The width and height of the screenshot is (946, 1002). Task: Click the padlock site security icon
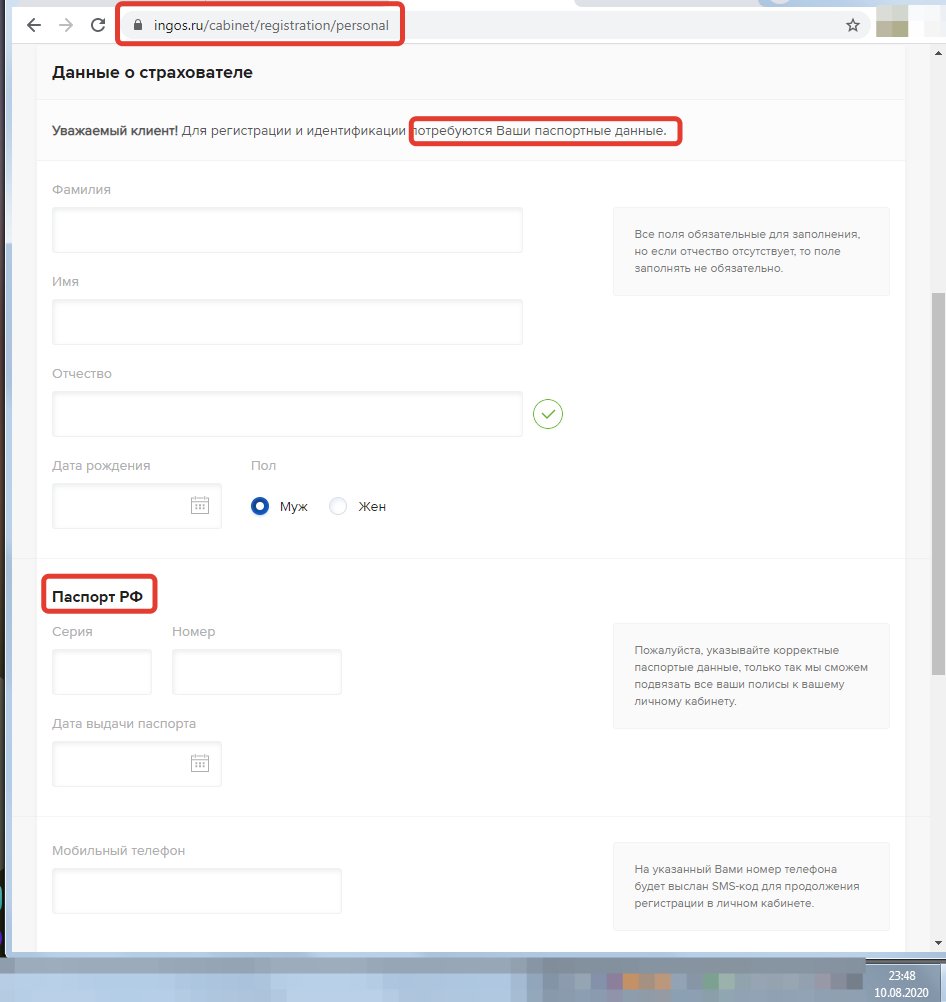(x=139, y=26)
